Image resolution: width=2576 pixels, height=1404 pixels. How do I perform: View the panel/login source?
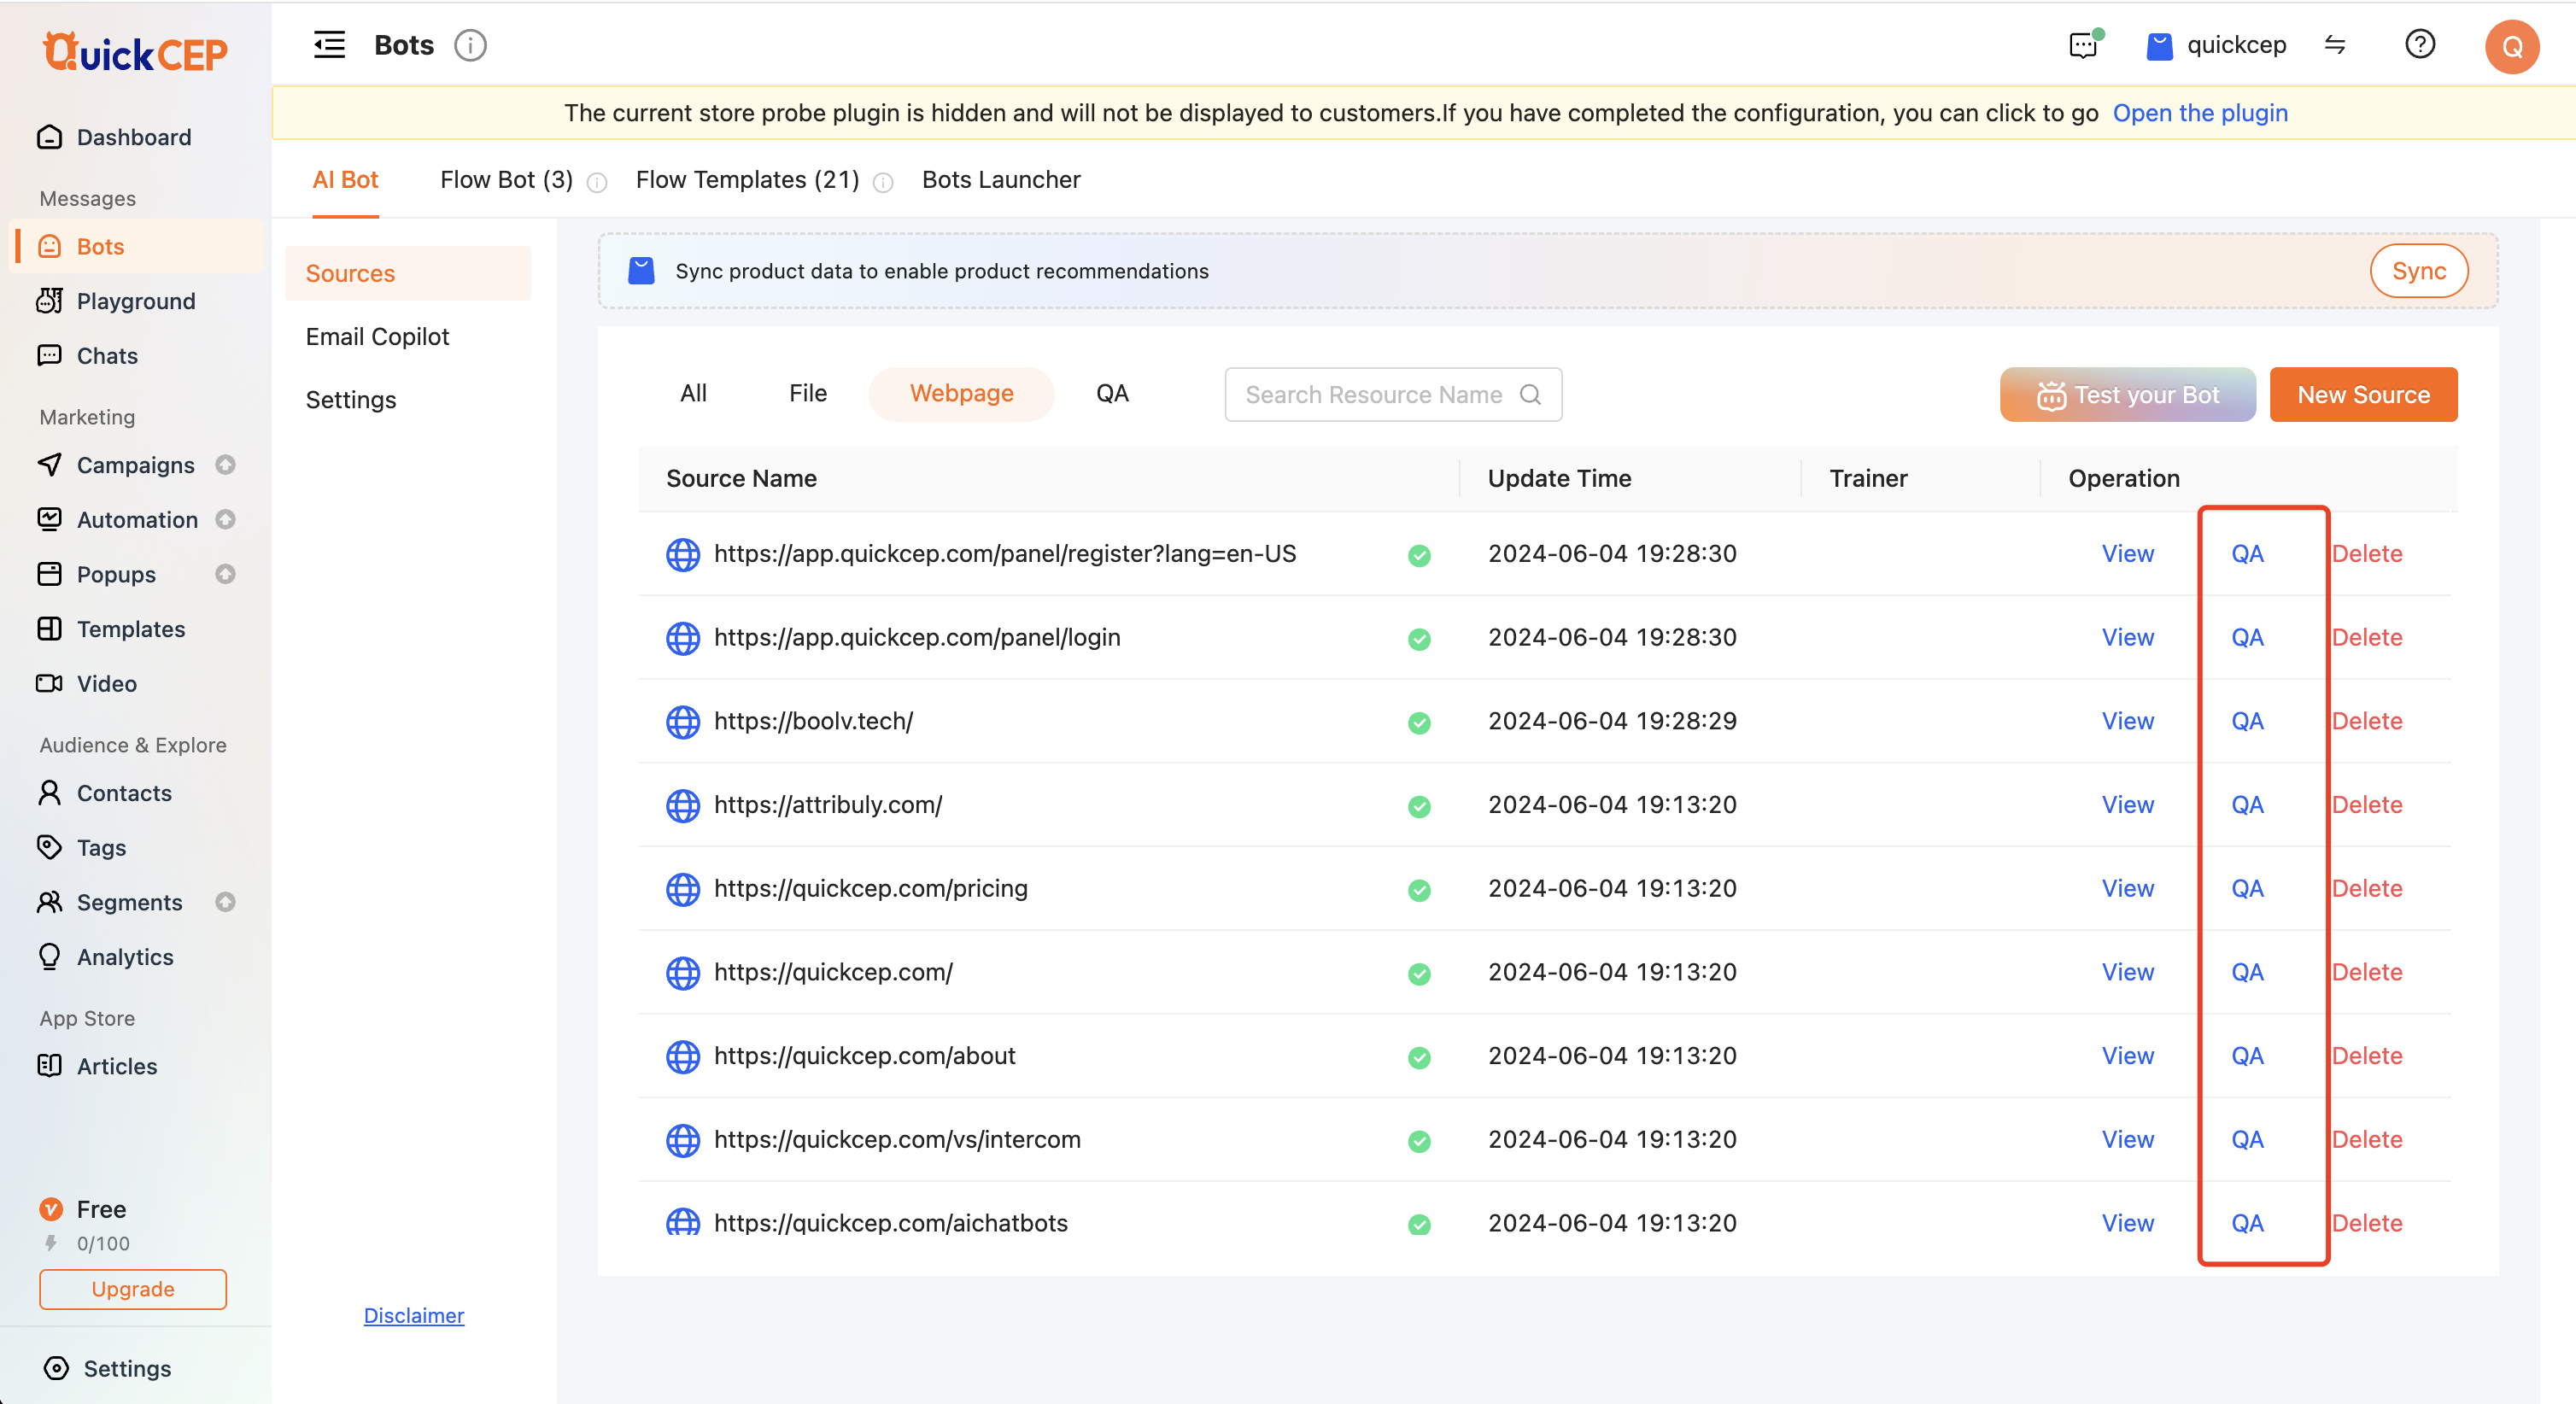tap(2127, 637)
